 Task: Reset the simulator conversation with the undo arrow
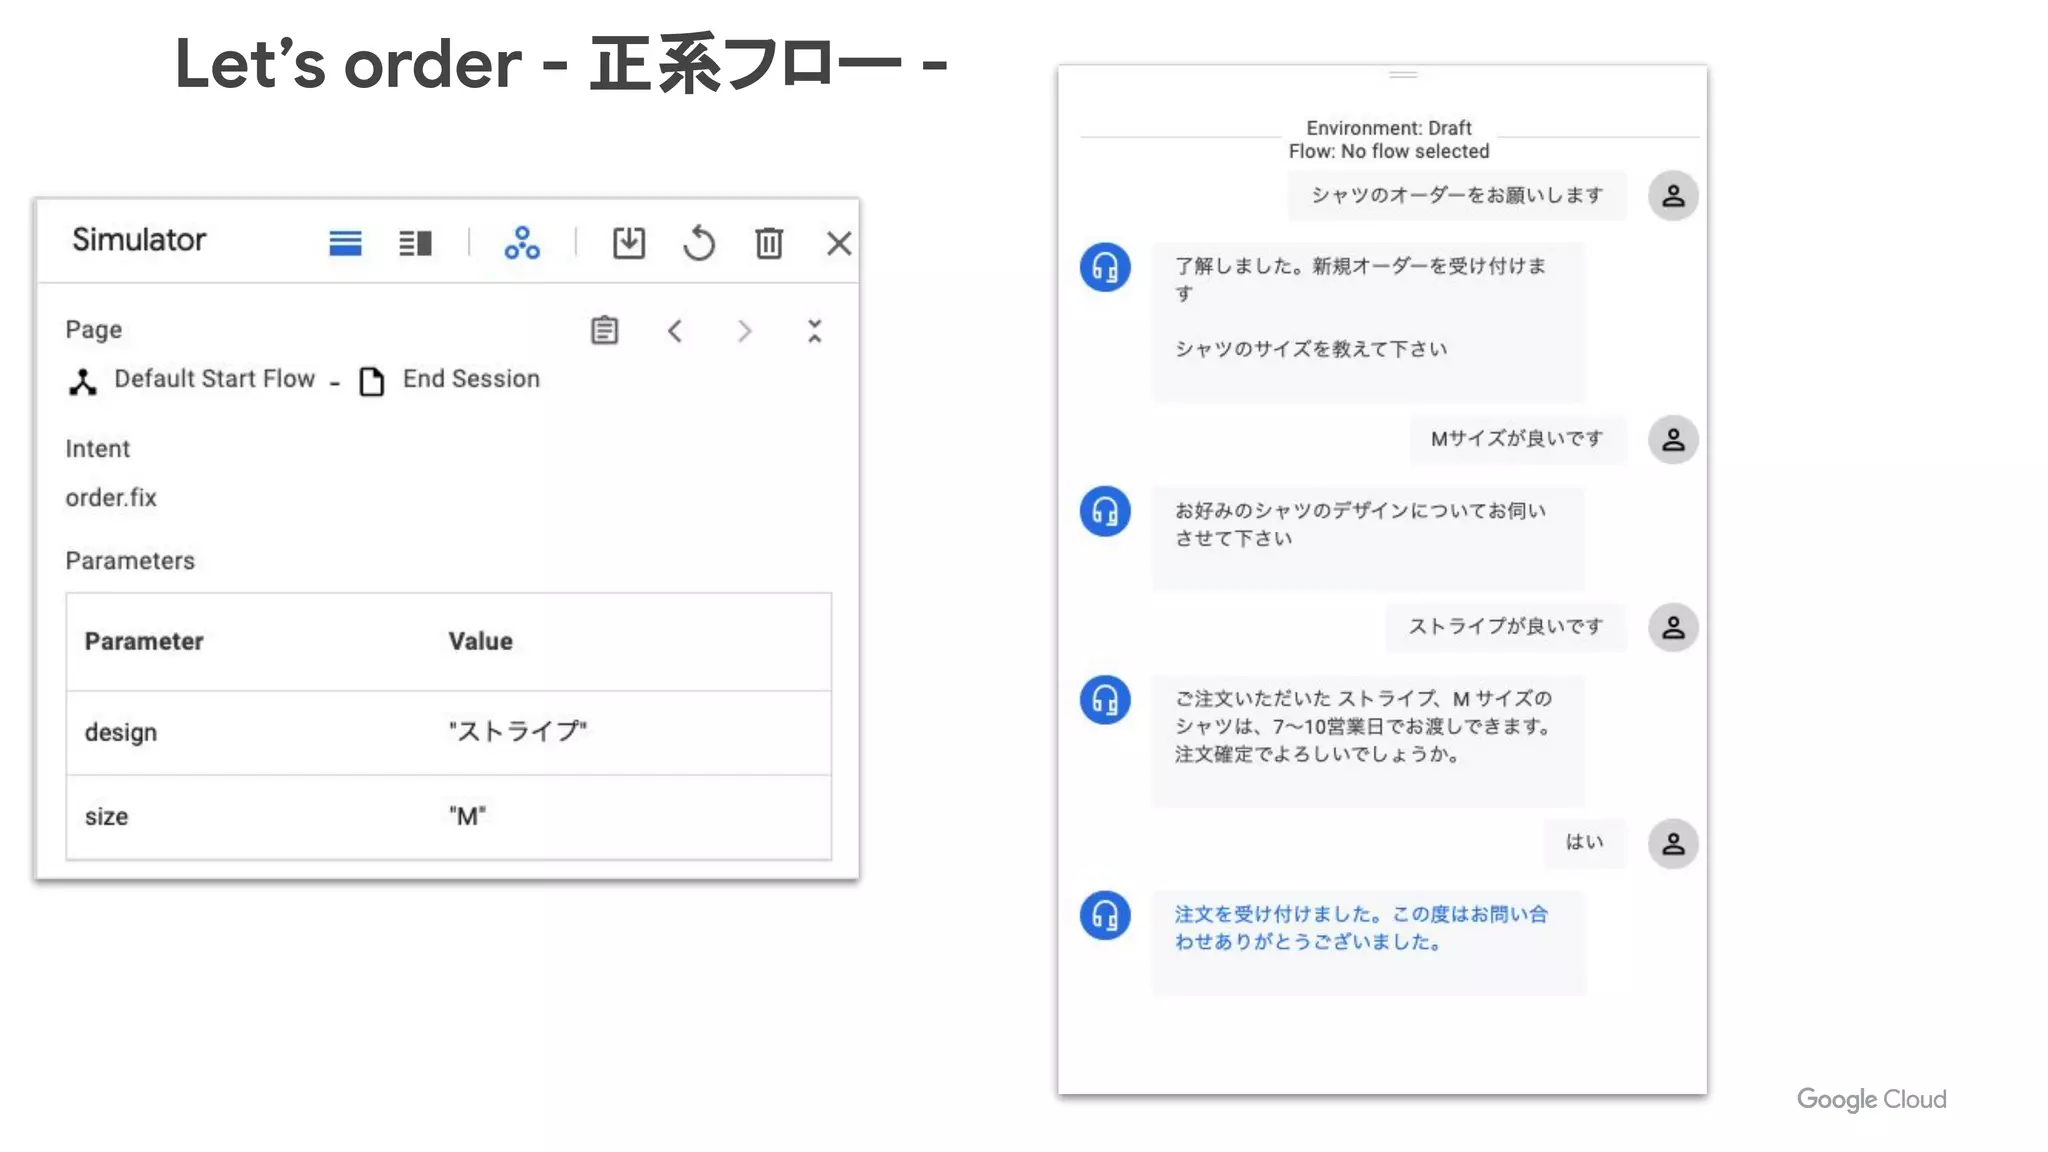coord(699,243)
